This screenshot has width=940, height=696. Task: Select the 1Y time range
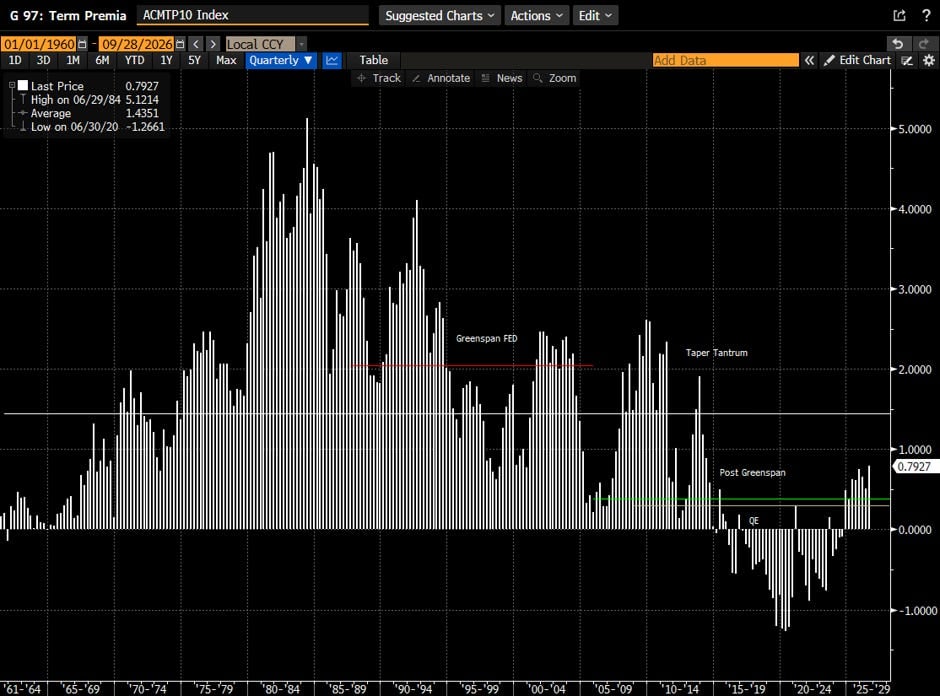pyautogui.click(x=166, y=60)
